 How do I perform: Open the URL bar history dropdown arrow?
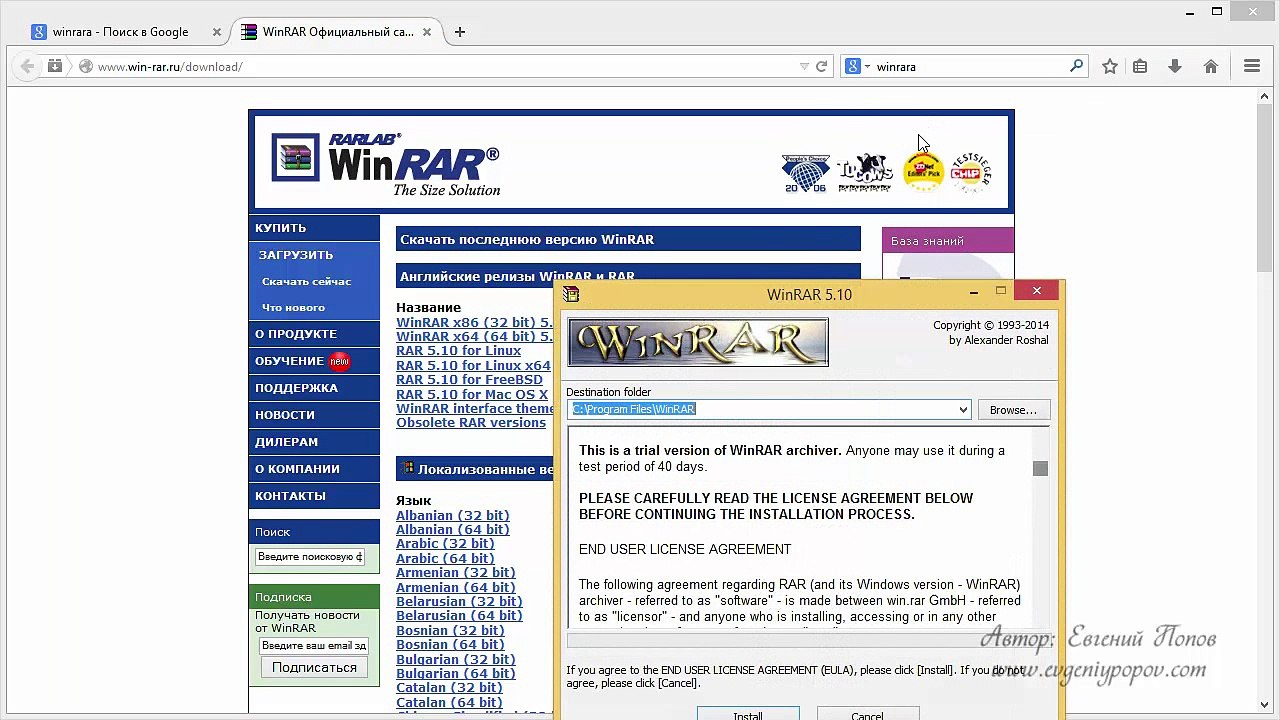pos(804,67)
